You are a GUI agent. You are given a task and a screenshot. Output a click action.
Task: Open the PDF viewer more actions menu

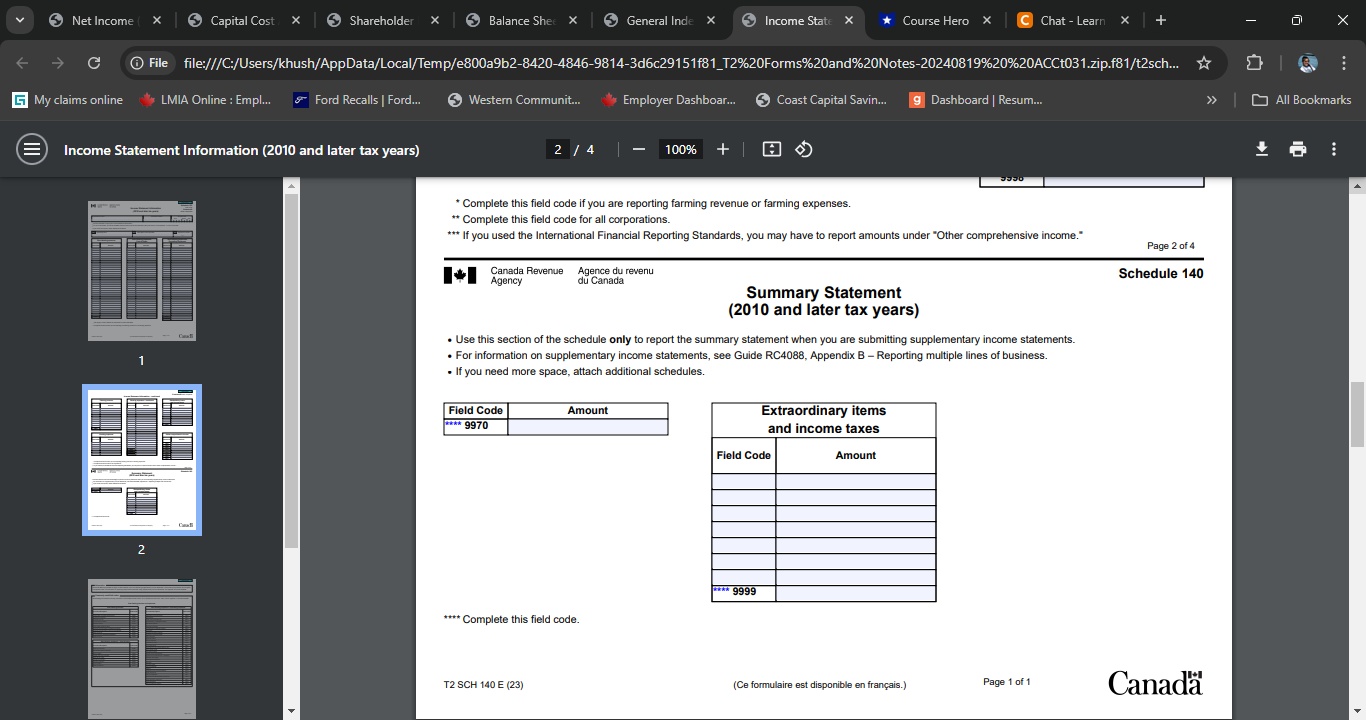click(x=1333, y=147)
